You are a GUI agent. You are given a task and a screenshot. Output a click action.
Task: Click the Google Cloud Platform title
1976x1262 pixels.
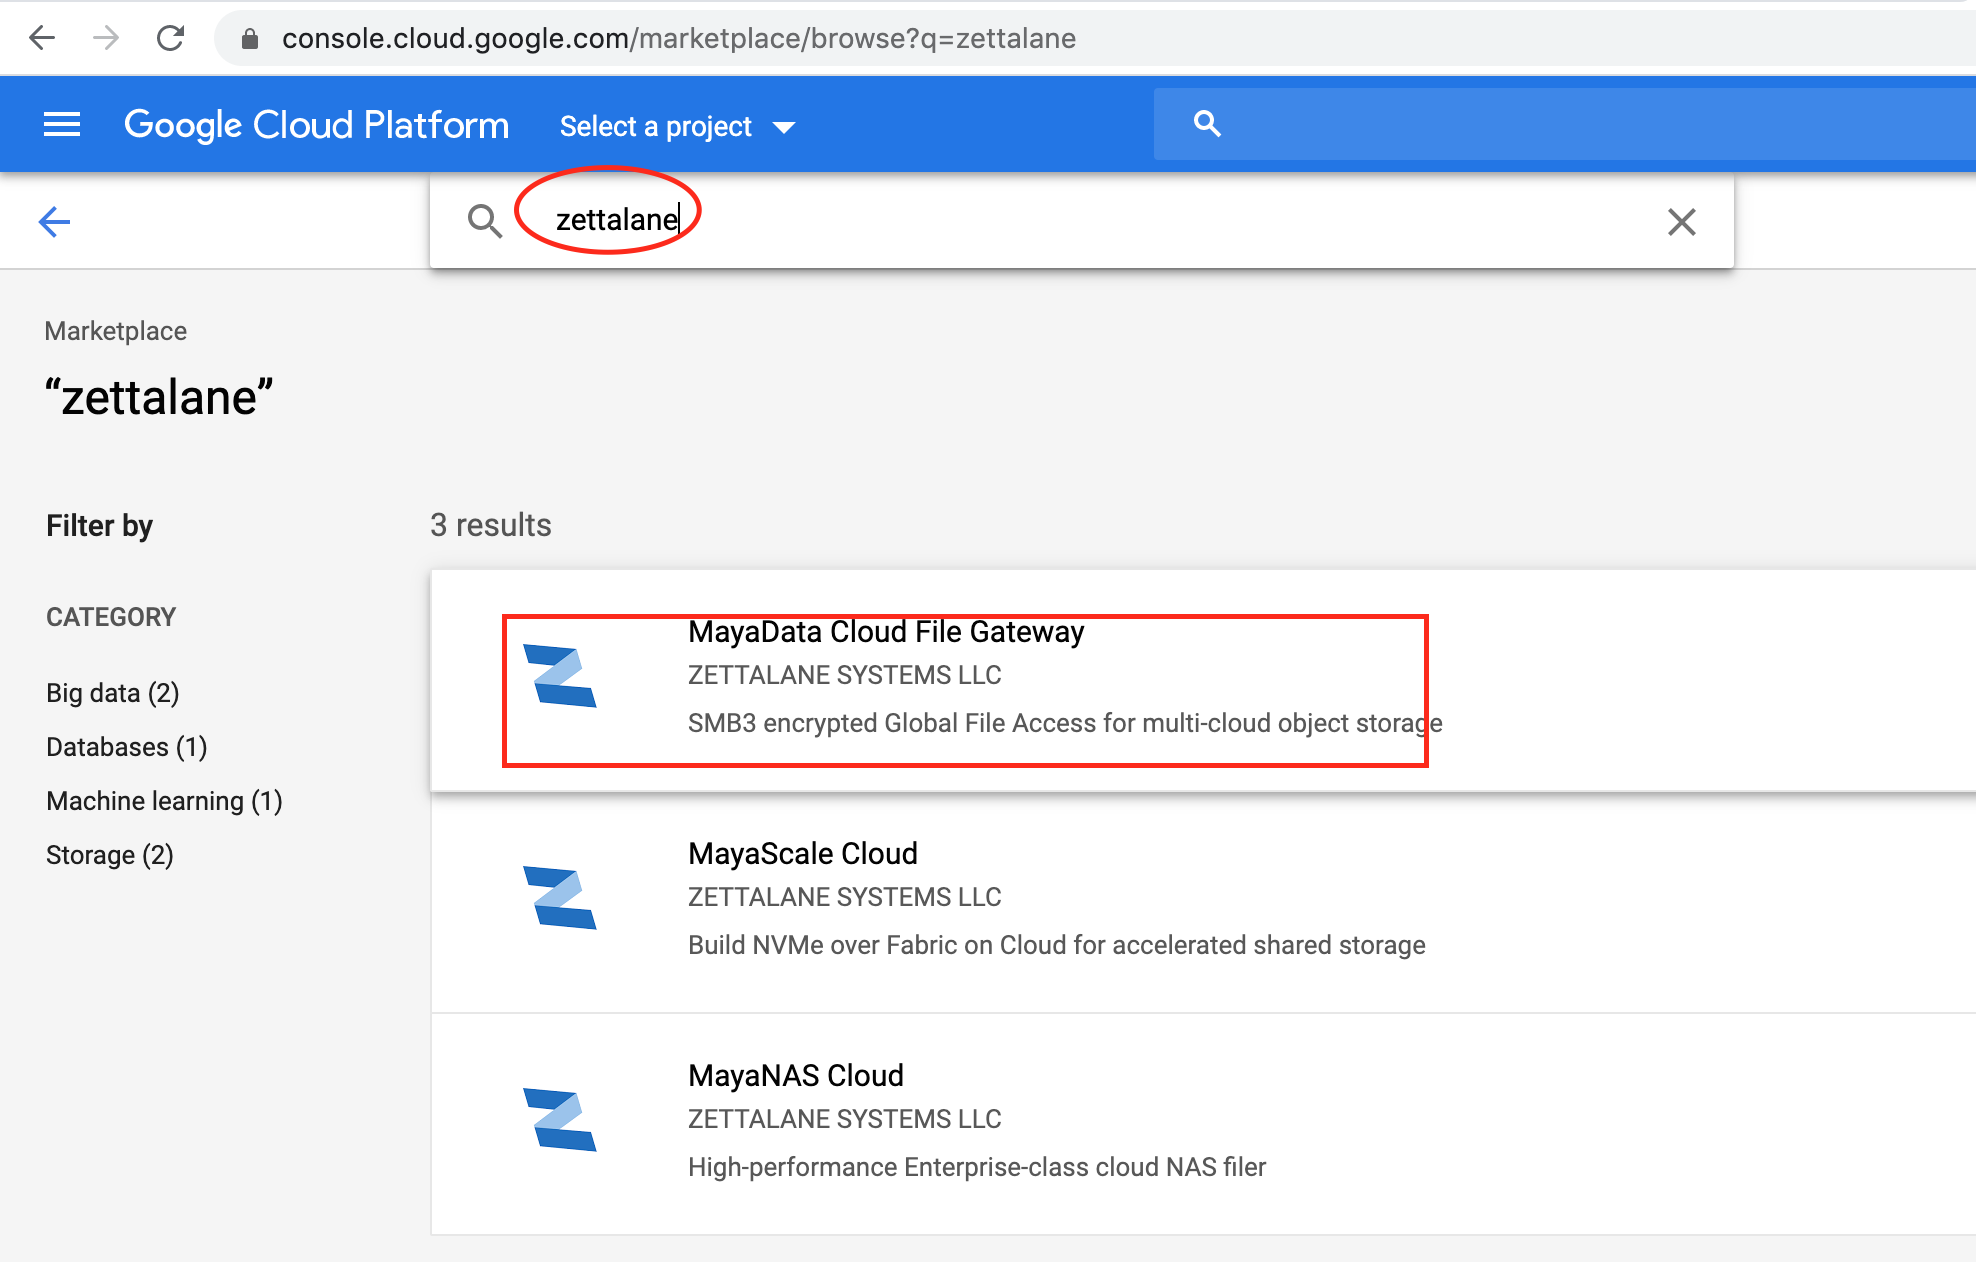[316, 125]
